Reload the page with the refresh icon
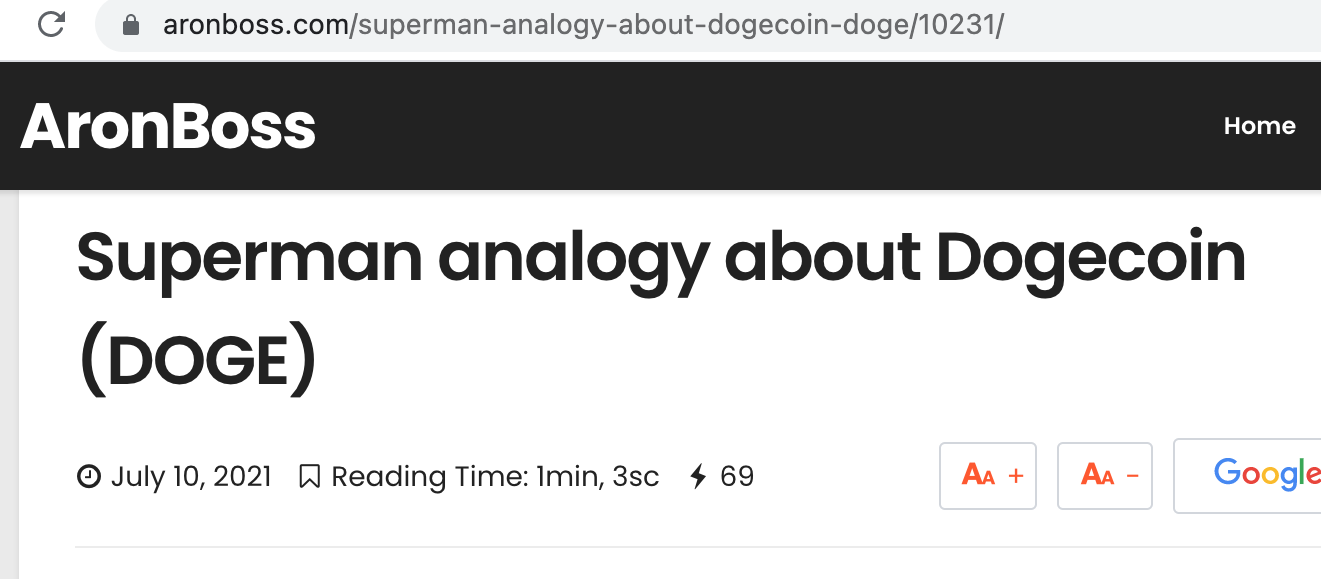Image resolution: width=1321 pixels, height=579 pixels. (x=51, y=25)
